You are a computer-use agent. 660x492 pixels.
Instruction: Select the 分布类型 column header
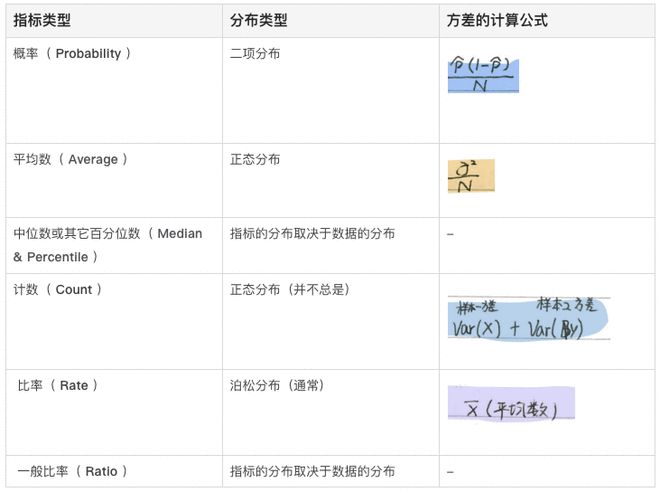258,20
